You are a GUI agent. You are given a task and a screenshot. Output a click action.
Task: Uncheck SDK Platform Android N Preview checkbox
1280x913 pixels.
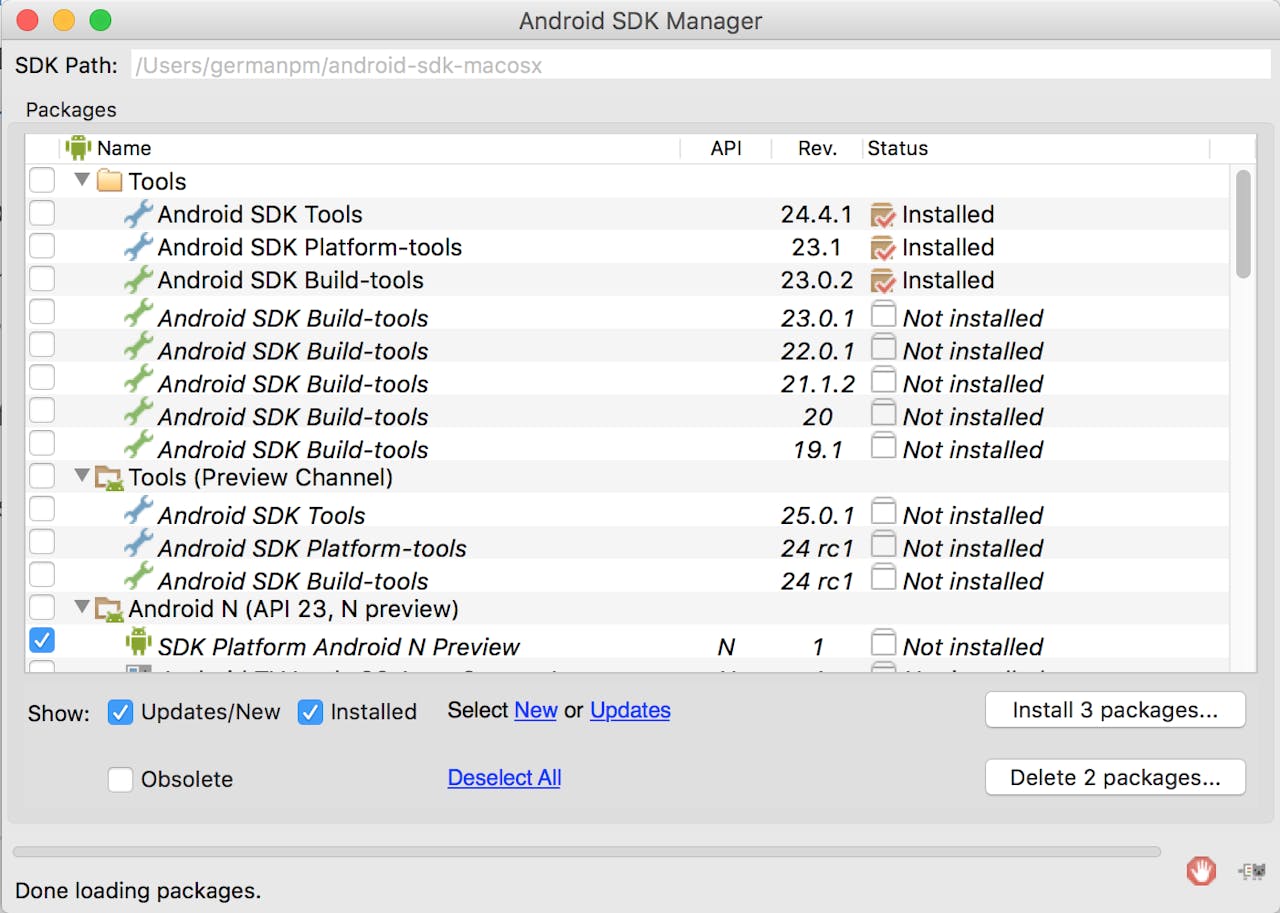pos(42,640)
